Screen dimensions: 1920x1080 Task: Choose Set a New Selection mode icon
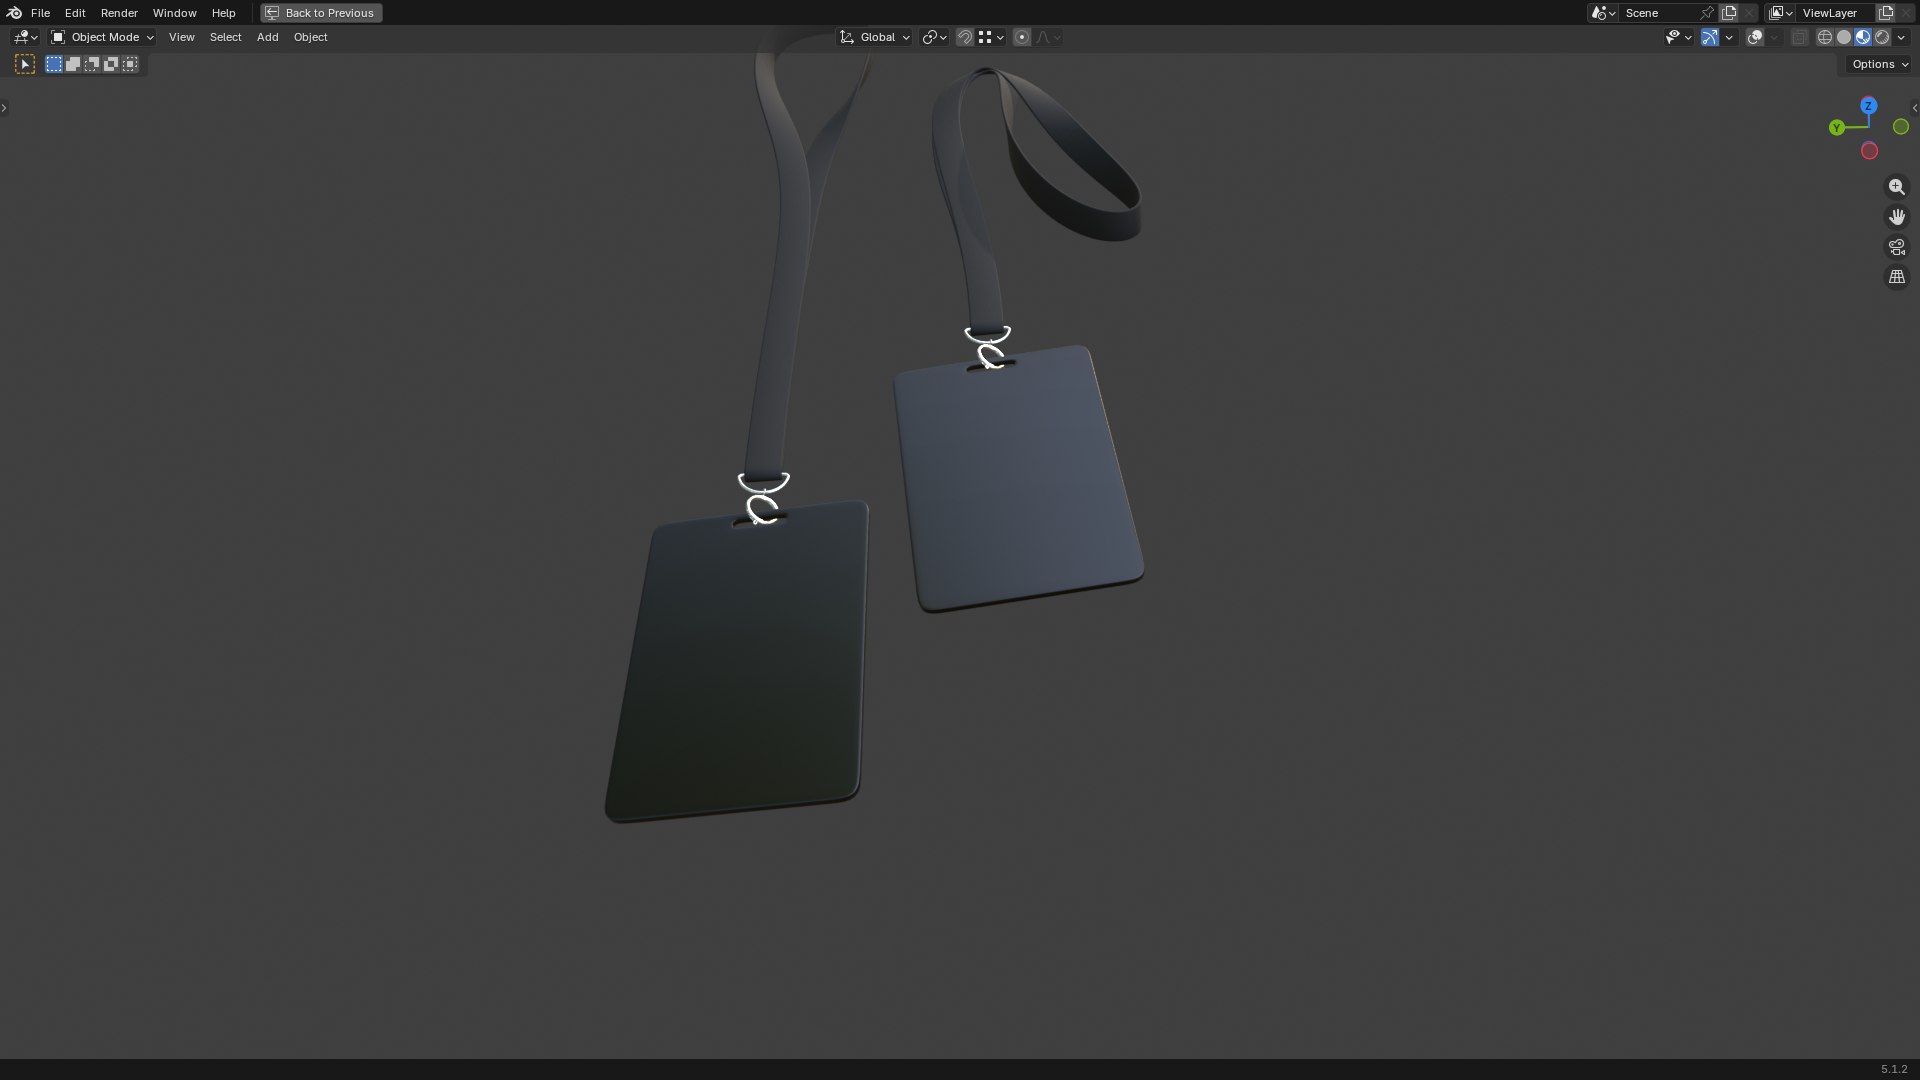[54, 64]
